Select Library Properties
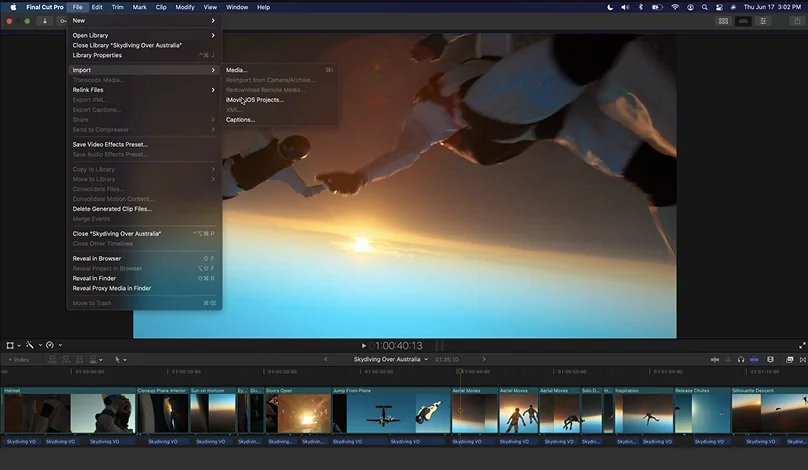Screen dimensions: 808x470 (x=144, y=55)
